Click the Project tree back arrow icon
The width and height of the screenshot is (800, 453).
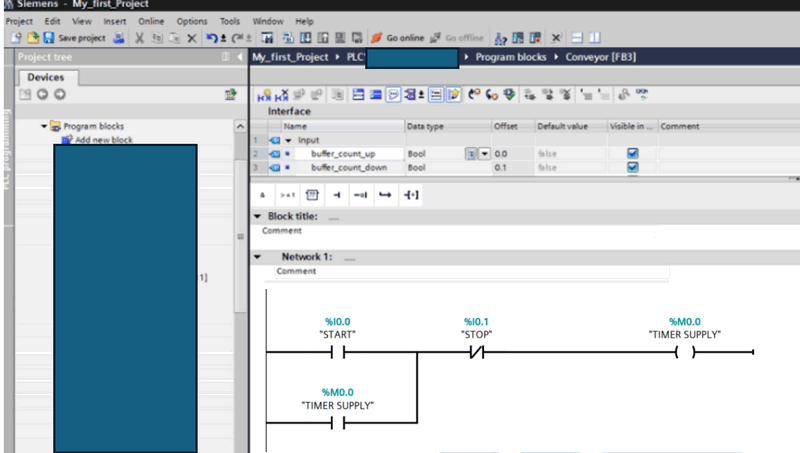tap(42, 94)
